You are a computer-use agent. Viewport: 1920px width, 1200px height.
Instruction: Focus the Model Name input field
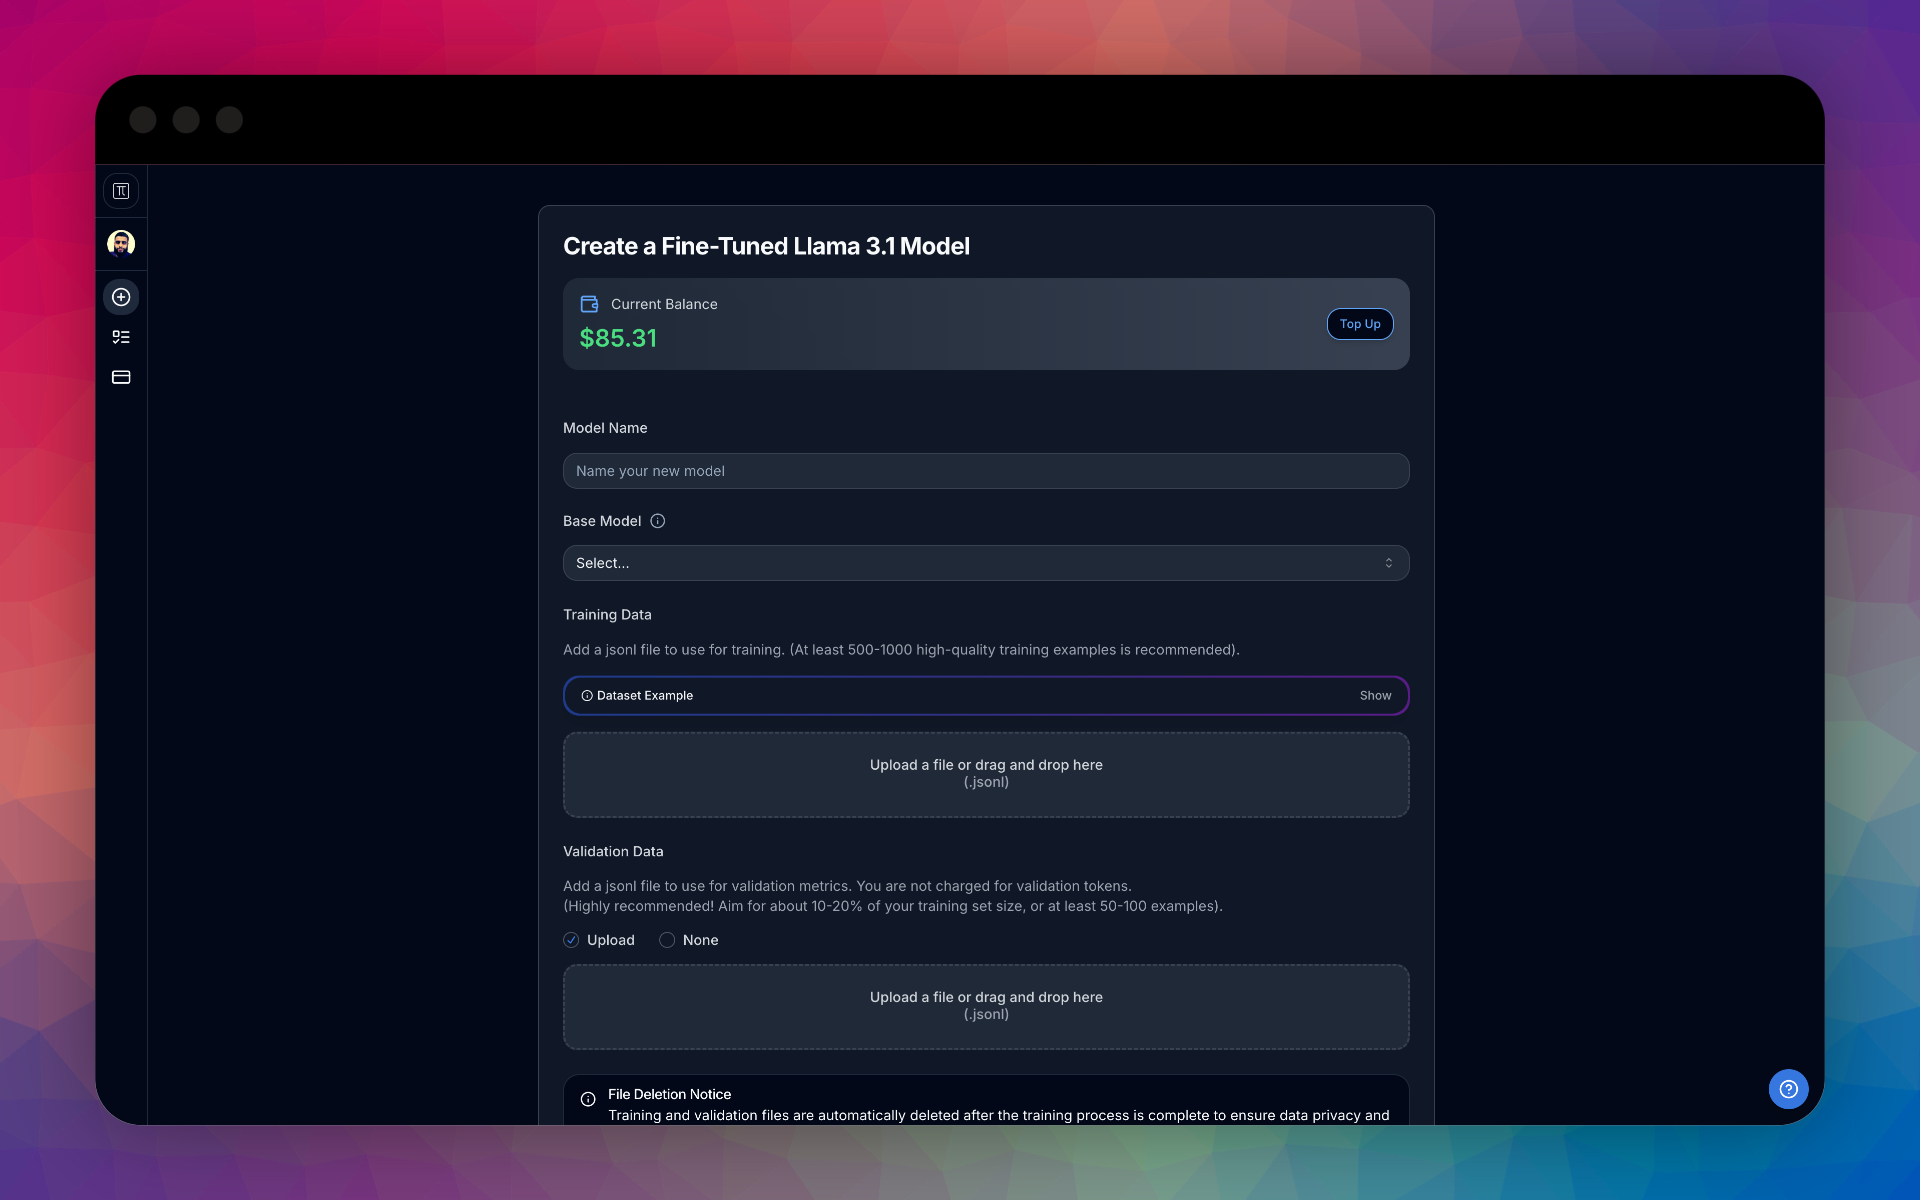985,471
